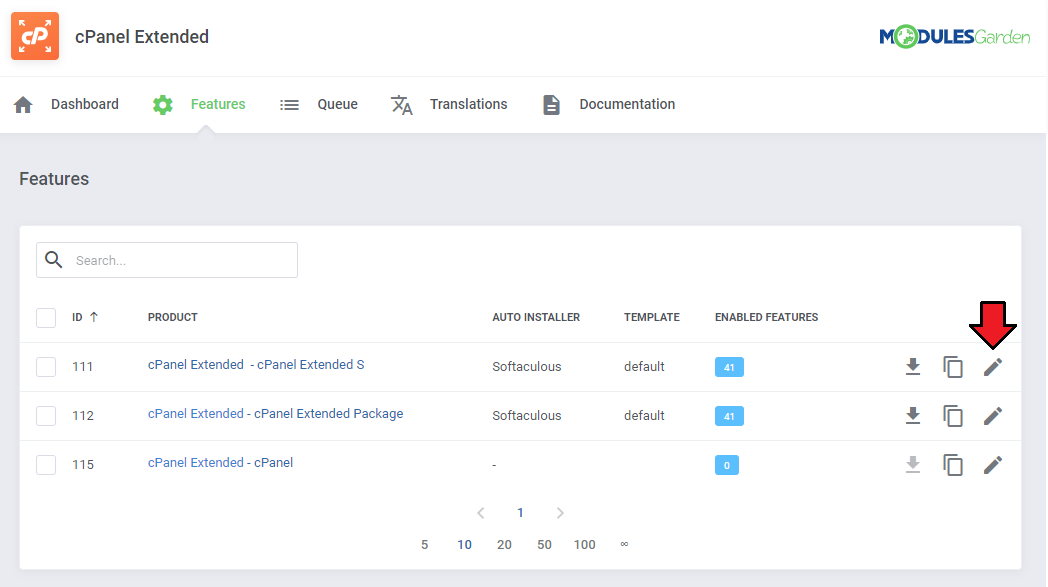Click the 0 enabled features badge for 115

(x=727, y=465)
